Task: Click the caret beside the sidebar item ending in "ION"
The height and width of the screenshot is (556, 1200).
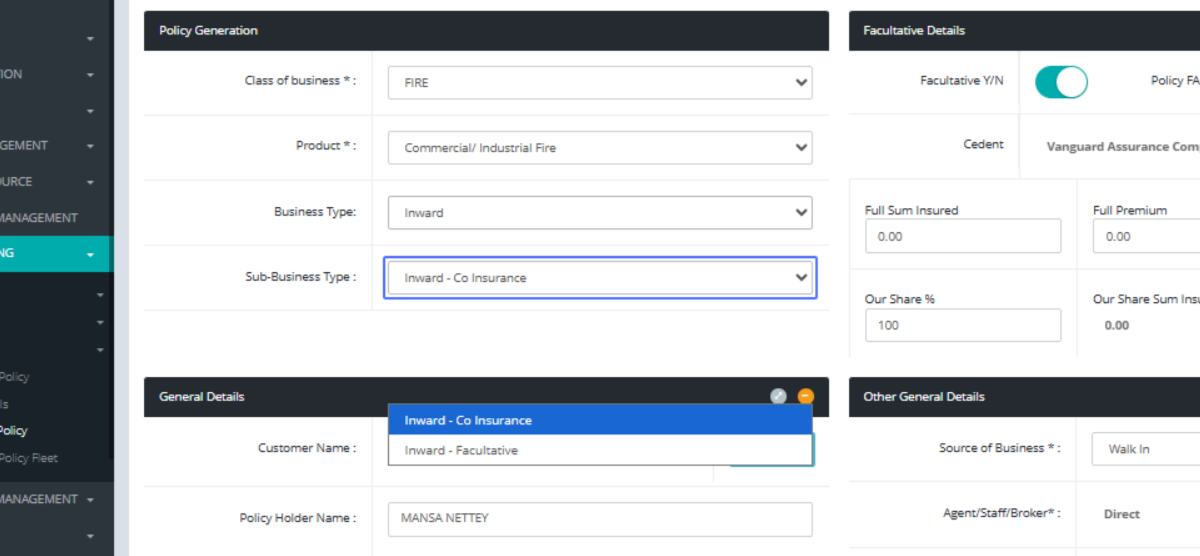Action: (90, 75)
